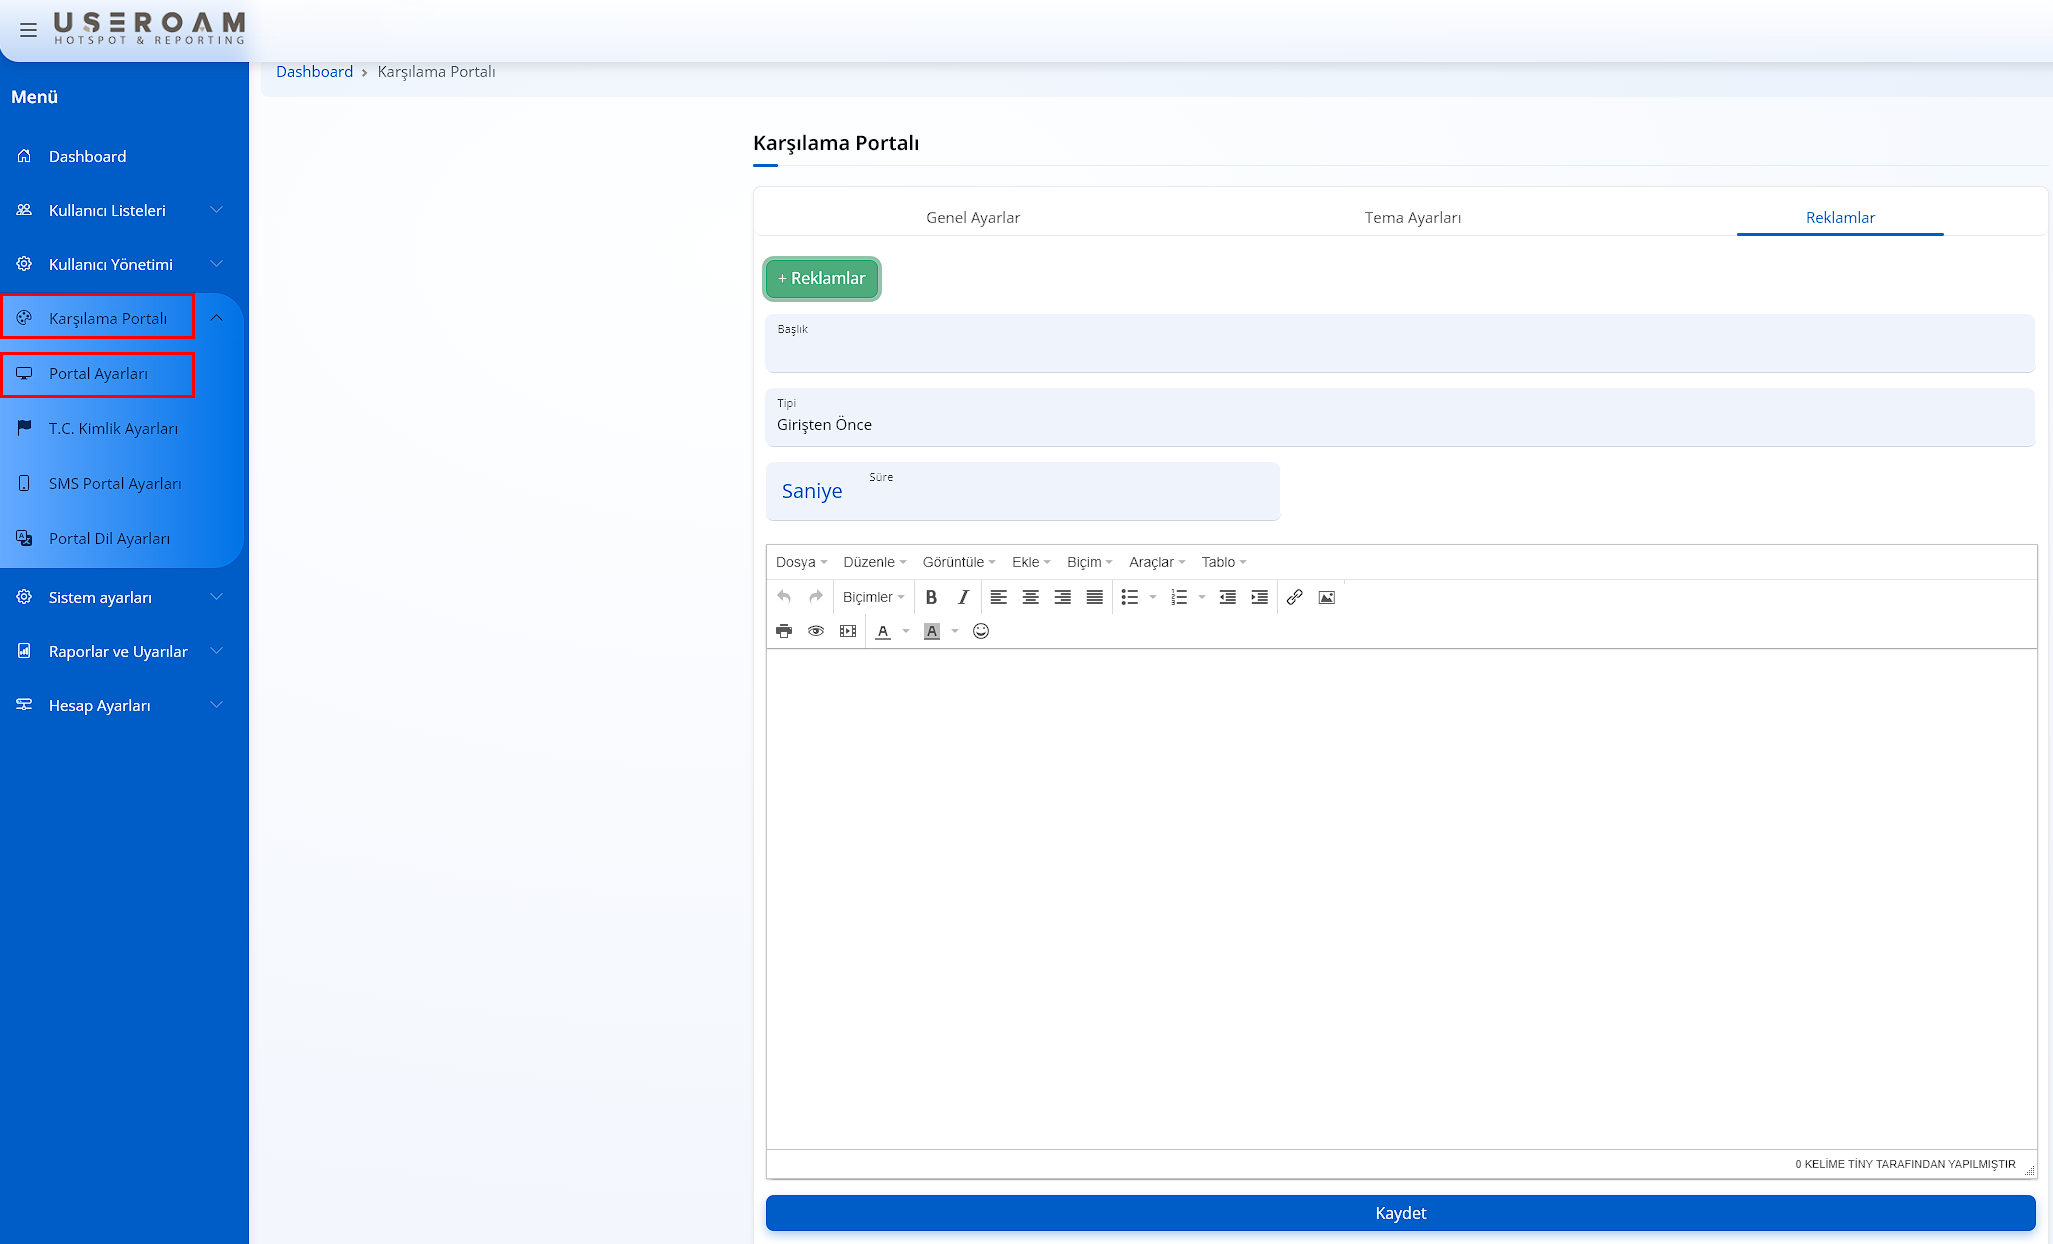Switch to the Tema Ayarları tab
This screenshot has width=2053, height=1244.
(x=1412, y=217)
